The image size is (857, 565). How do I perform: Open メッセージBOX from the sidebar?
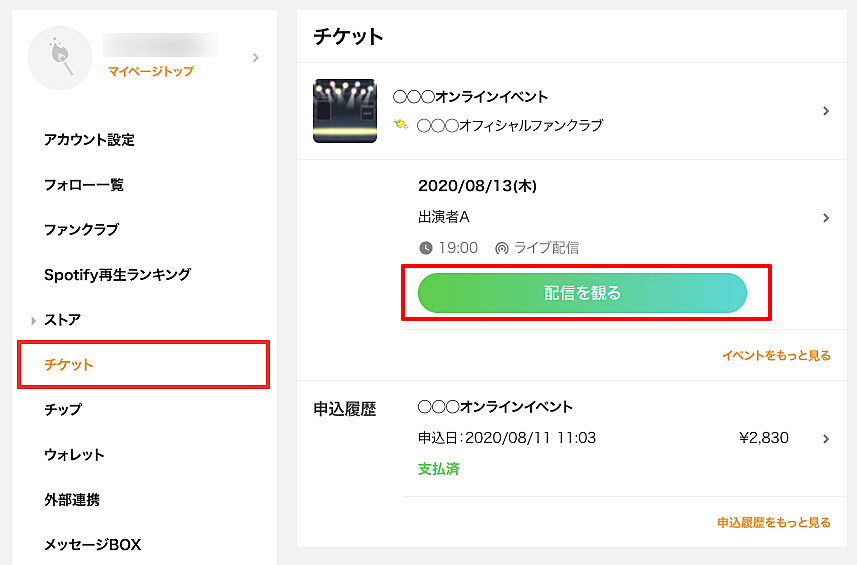[x=92, y=544]
